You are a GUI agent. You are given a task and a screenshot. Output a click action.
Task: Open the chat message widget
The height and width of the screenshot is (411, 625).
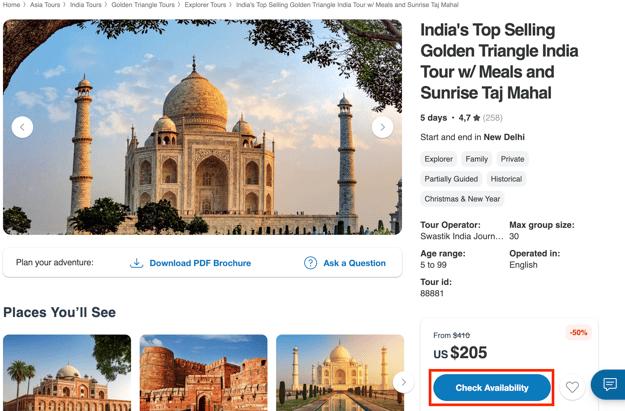click(609, 385)
